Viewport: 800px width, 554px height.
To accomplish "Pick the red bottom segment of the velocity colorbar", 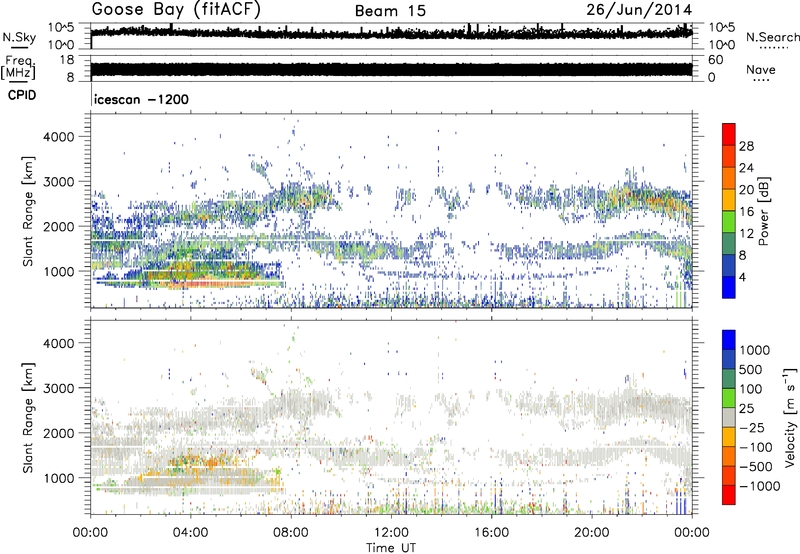I will pos(729,495).
